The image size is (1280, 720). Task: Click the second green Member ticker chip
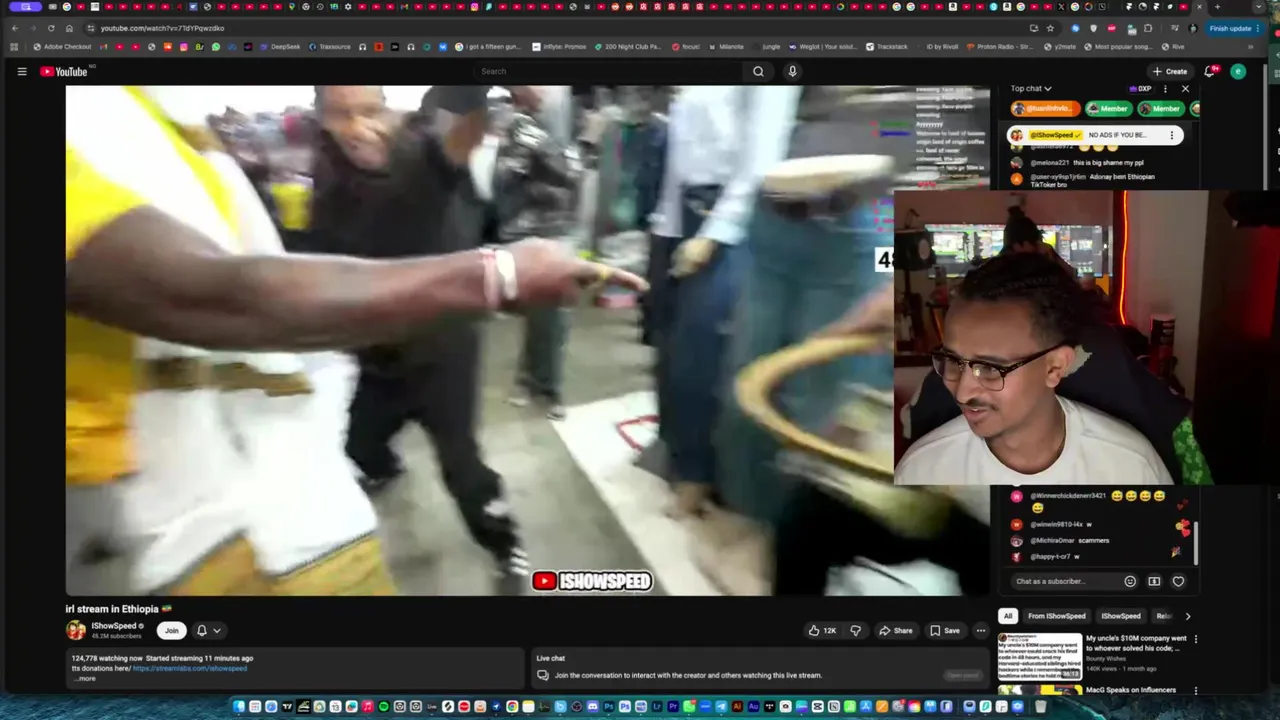point(1160,108)
